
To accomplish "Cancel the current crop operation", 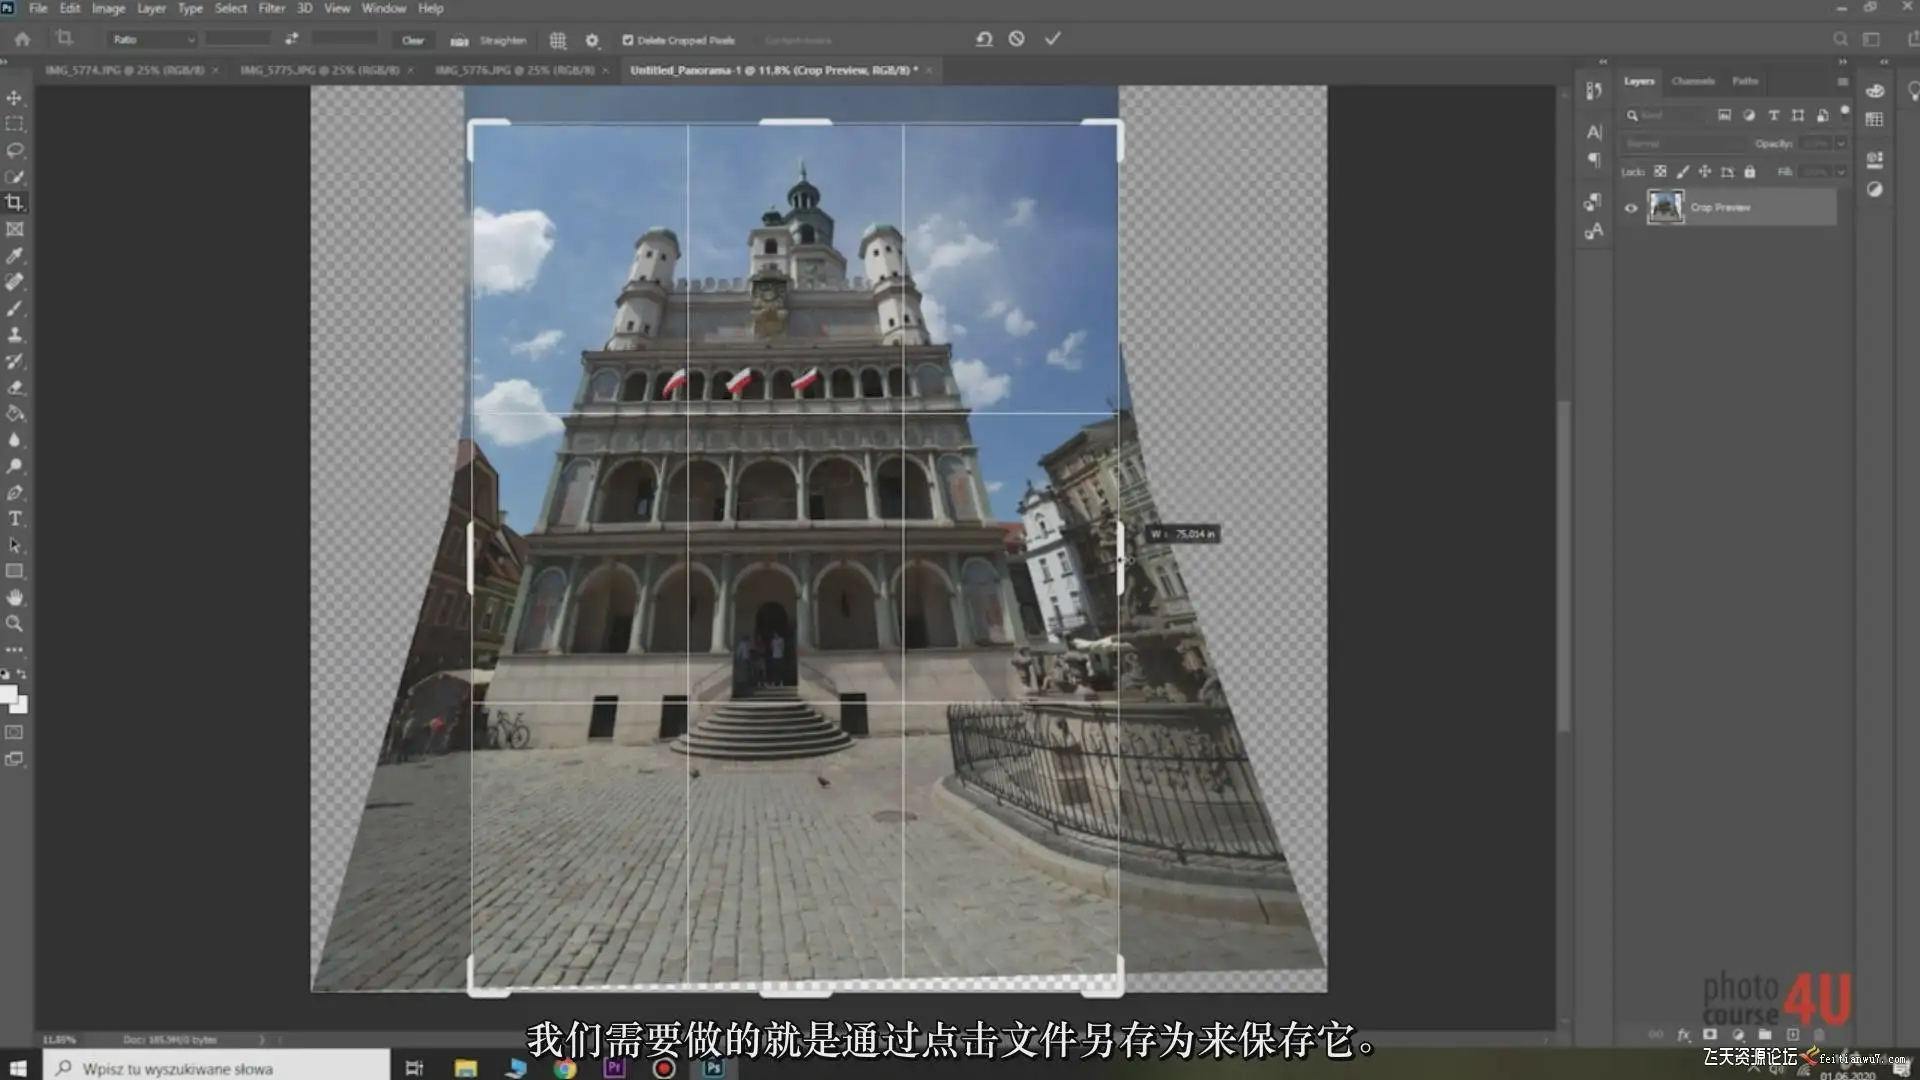I will click(x=1016, y=39).
